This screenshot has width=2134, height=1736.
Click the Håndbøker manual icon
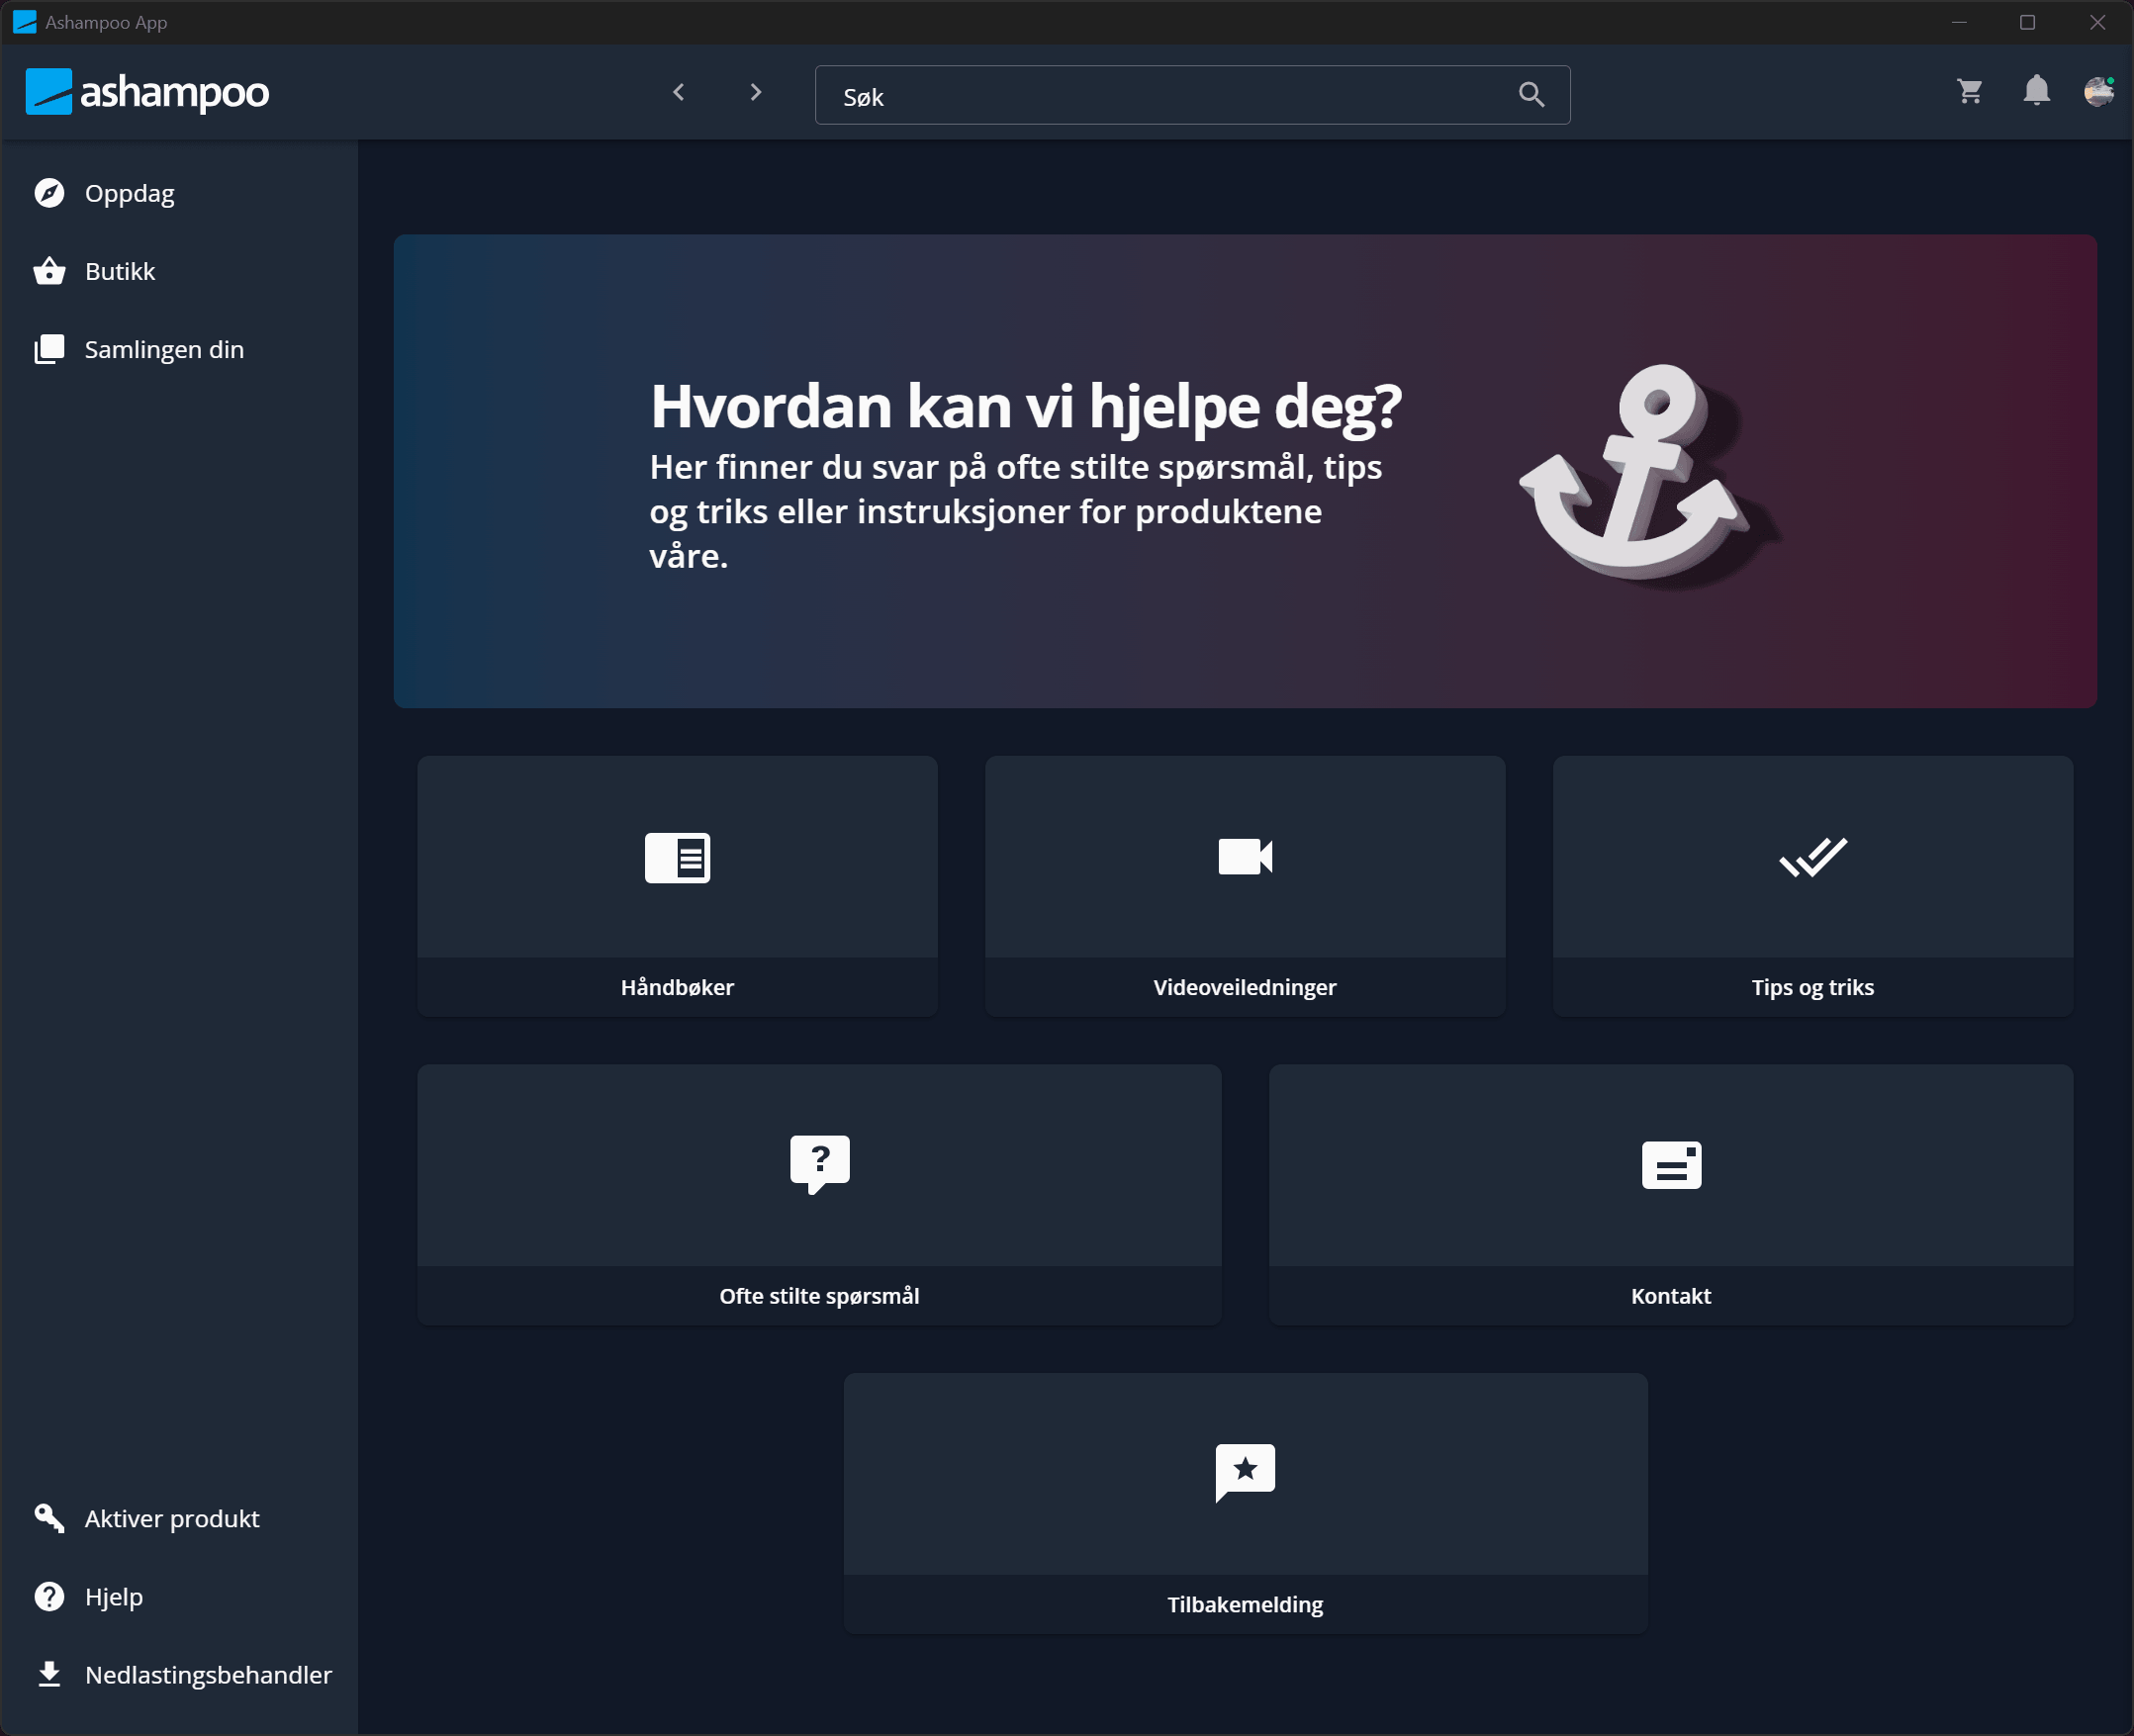[x=677, y=857]
